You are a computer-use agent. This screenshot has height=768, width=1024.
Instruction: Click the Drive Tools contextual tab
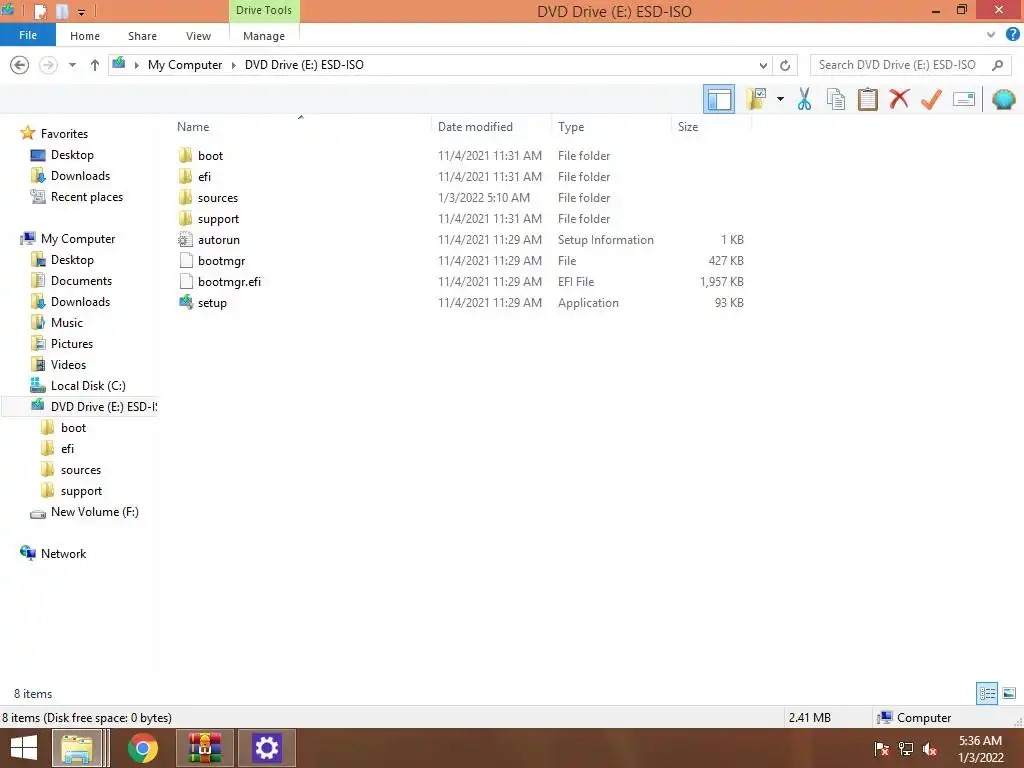point(264,10)
